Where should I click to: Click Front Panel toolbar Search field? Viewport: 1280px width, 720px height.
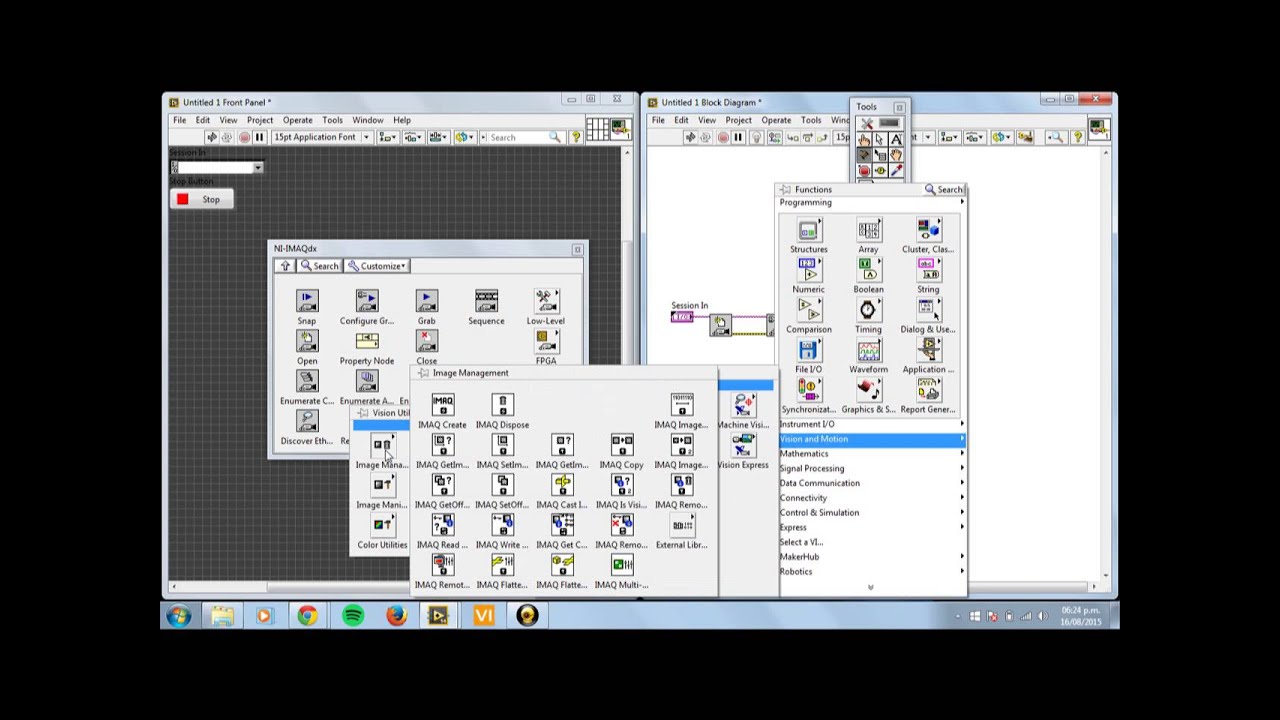[x=520, y=137]
